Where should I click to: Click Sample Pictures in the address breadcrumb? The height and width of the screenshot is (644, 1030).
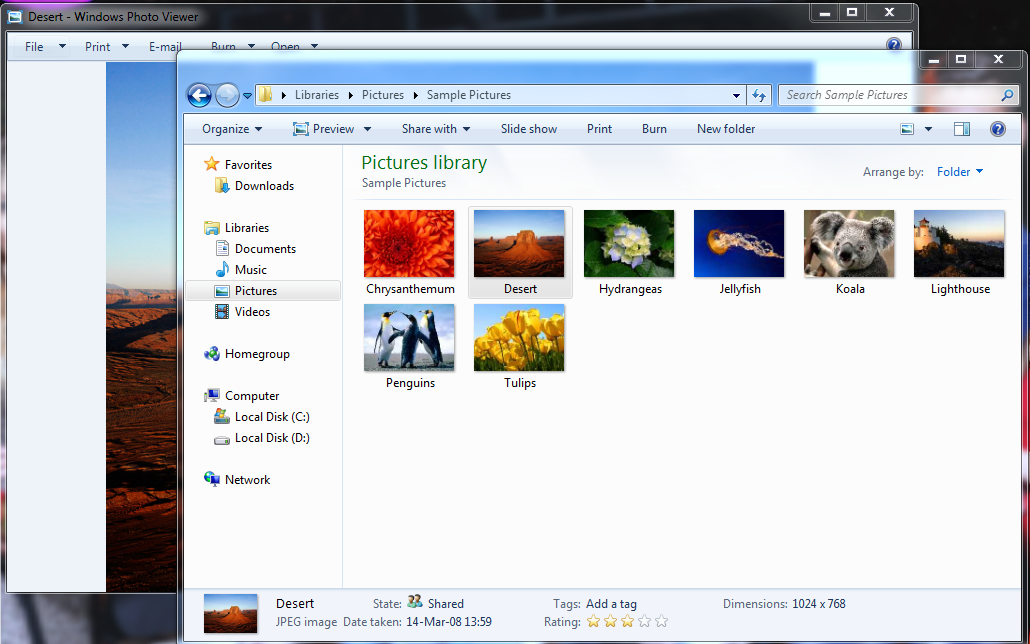coord(468,95)
